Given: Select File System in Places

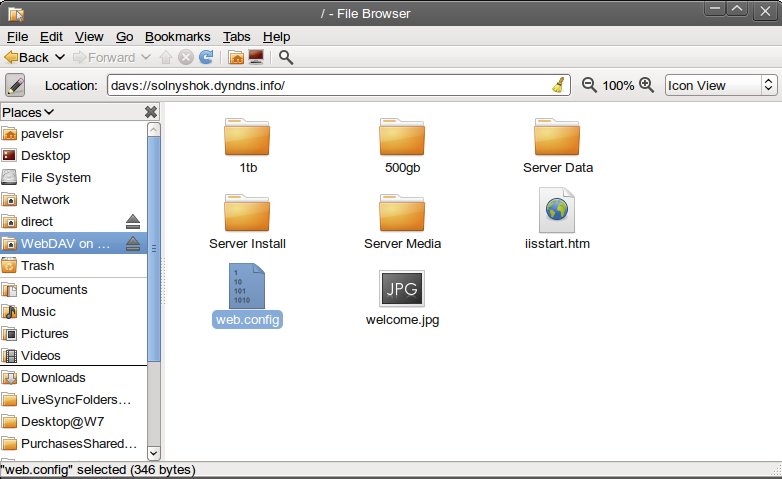Looking at the screenshot, I should pyautogui.click(x=73, y=178).
